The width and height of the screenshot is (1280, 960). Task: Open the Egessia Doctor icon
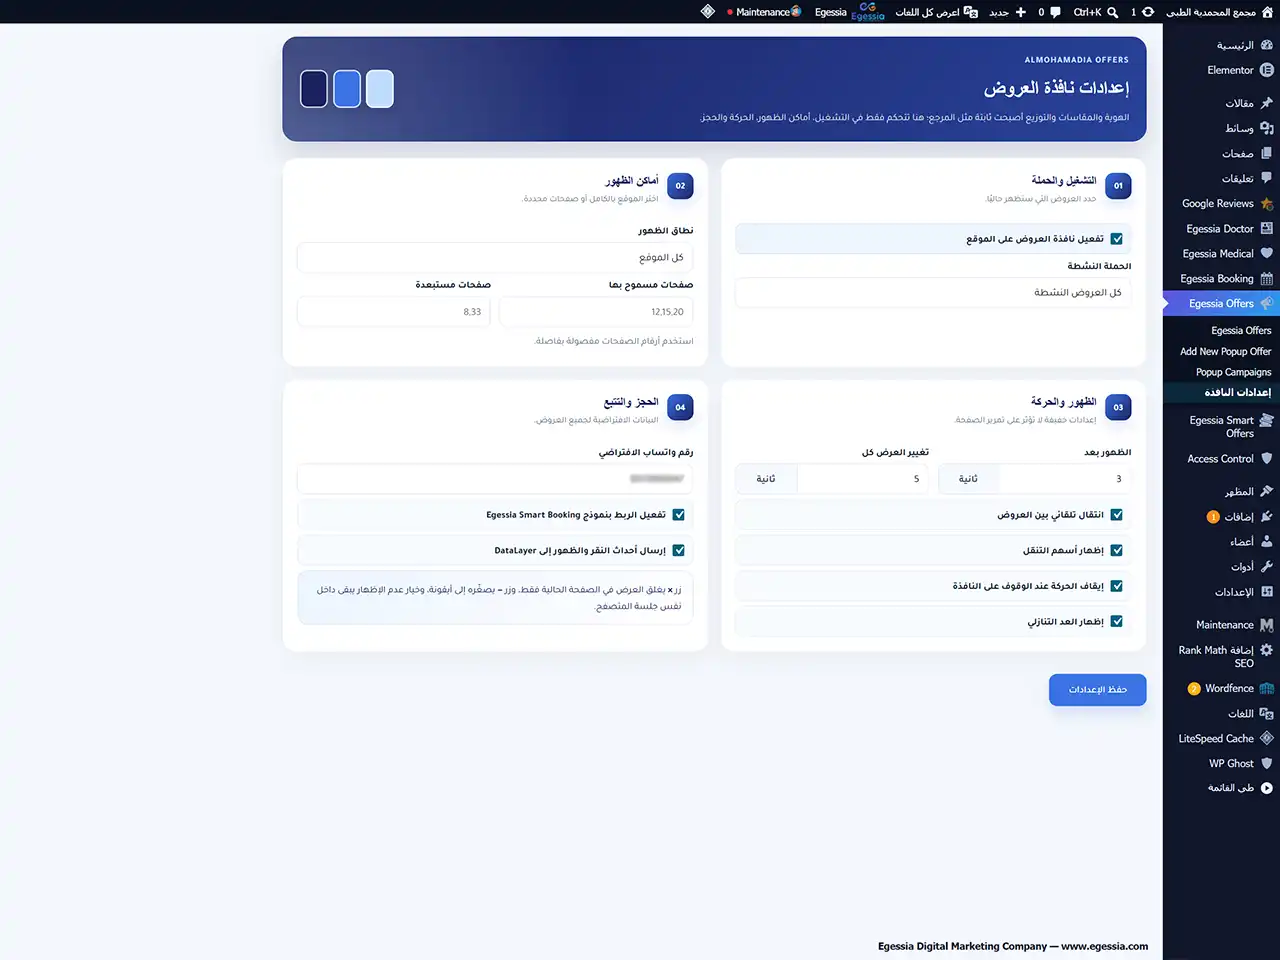tap(1267, 228)
